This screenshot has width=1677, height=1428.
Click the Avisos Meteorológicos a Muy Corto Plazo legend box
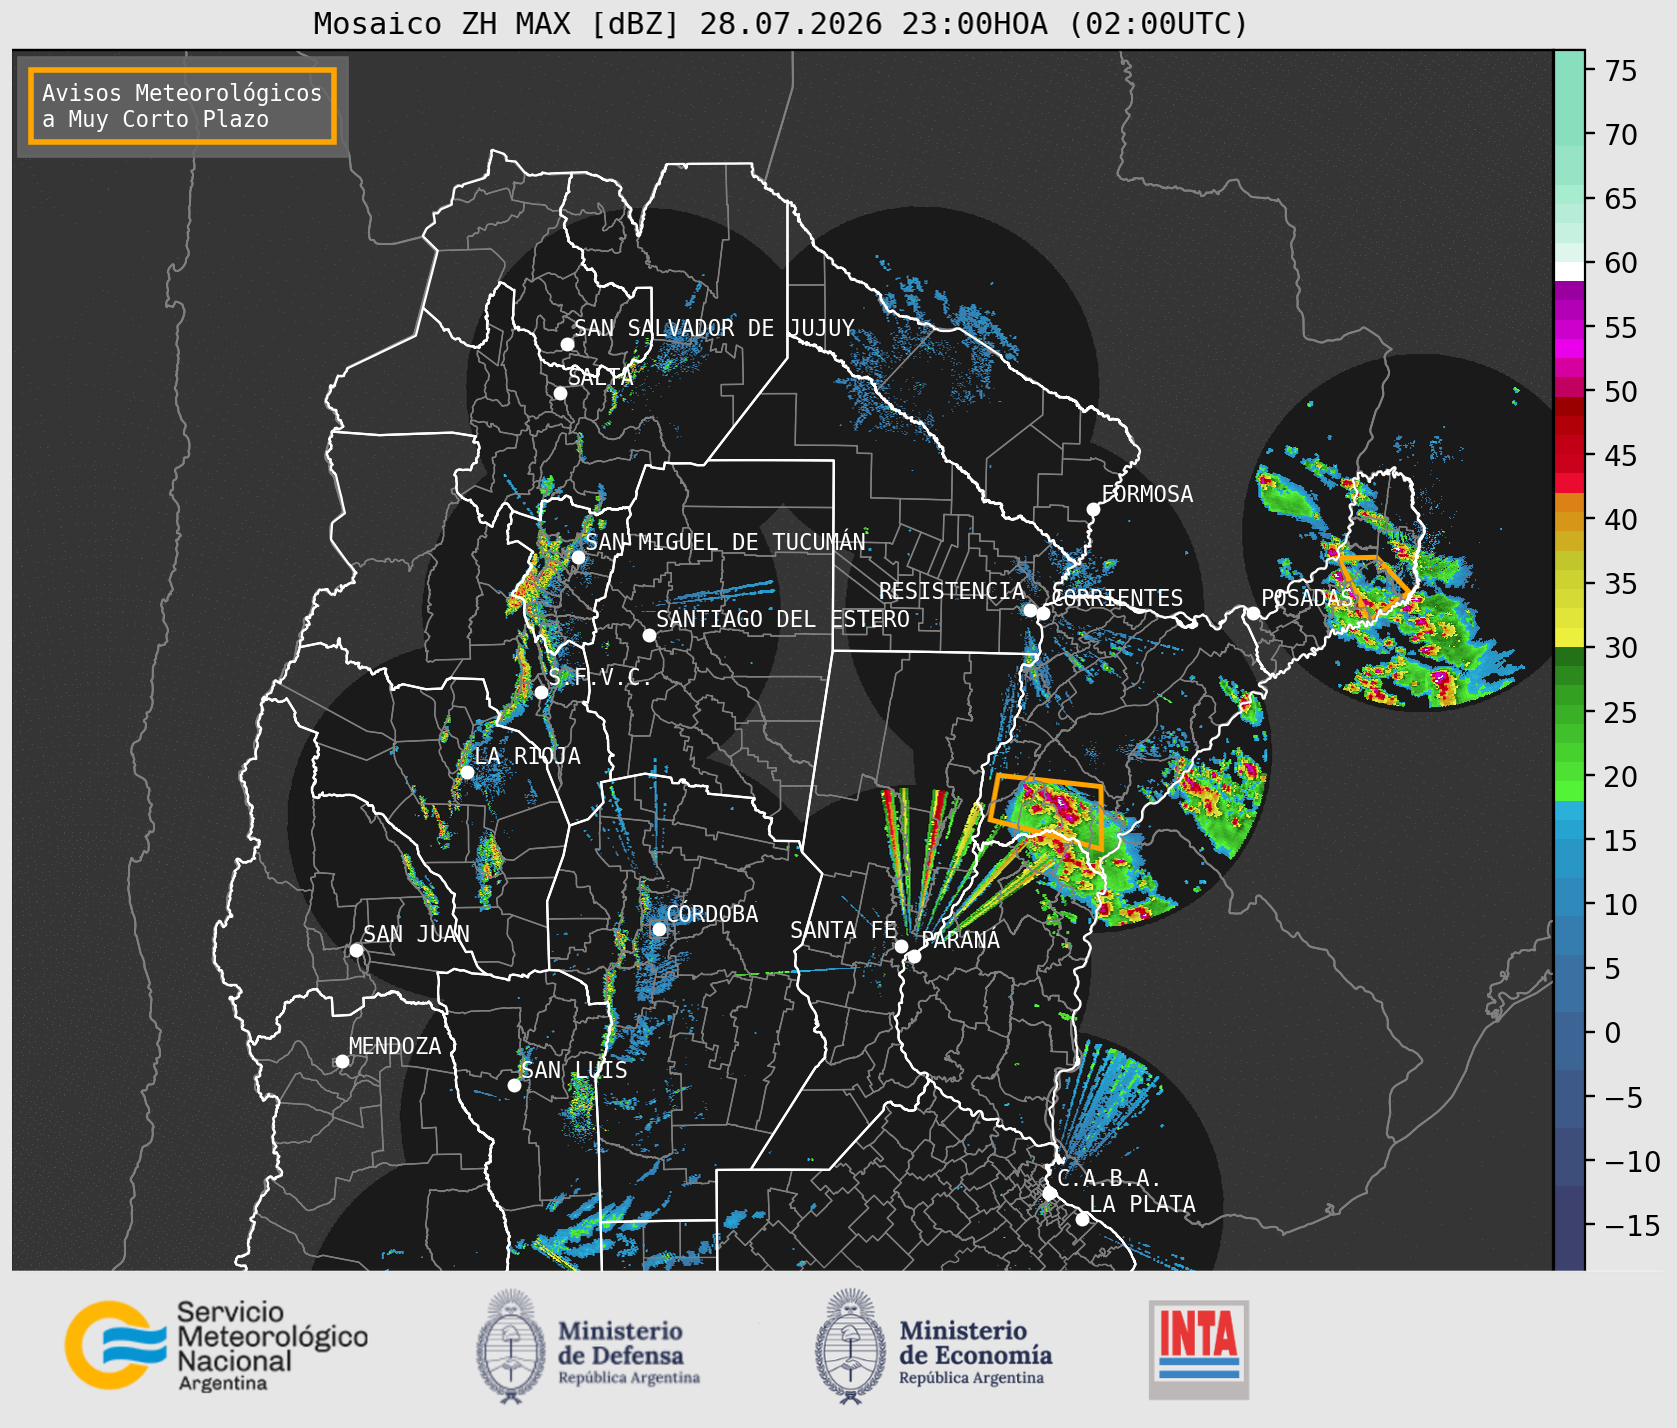182,106
